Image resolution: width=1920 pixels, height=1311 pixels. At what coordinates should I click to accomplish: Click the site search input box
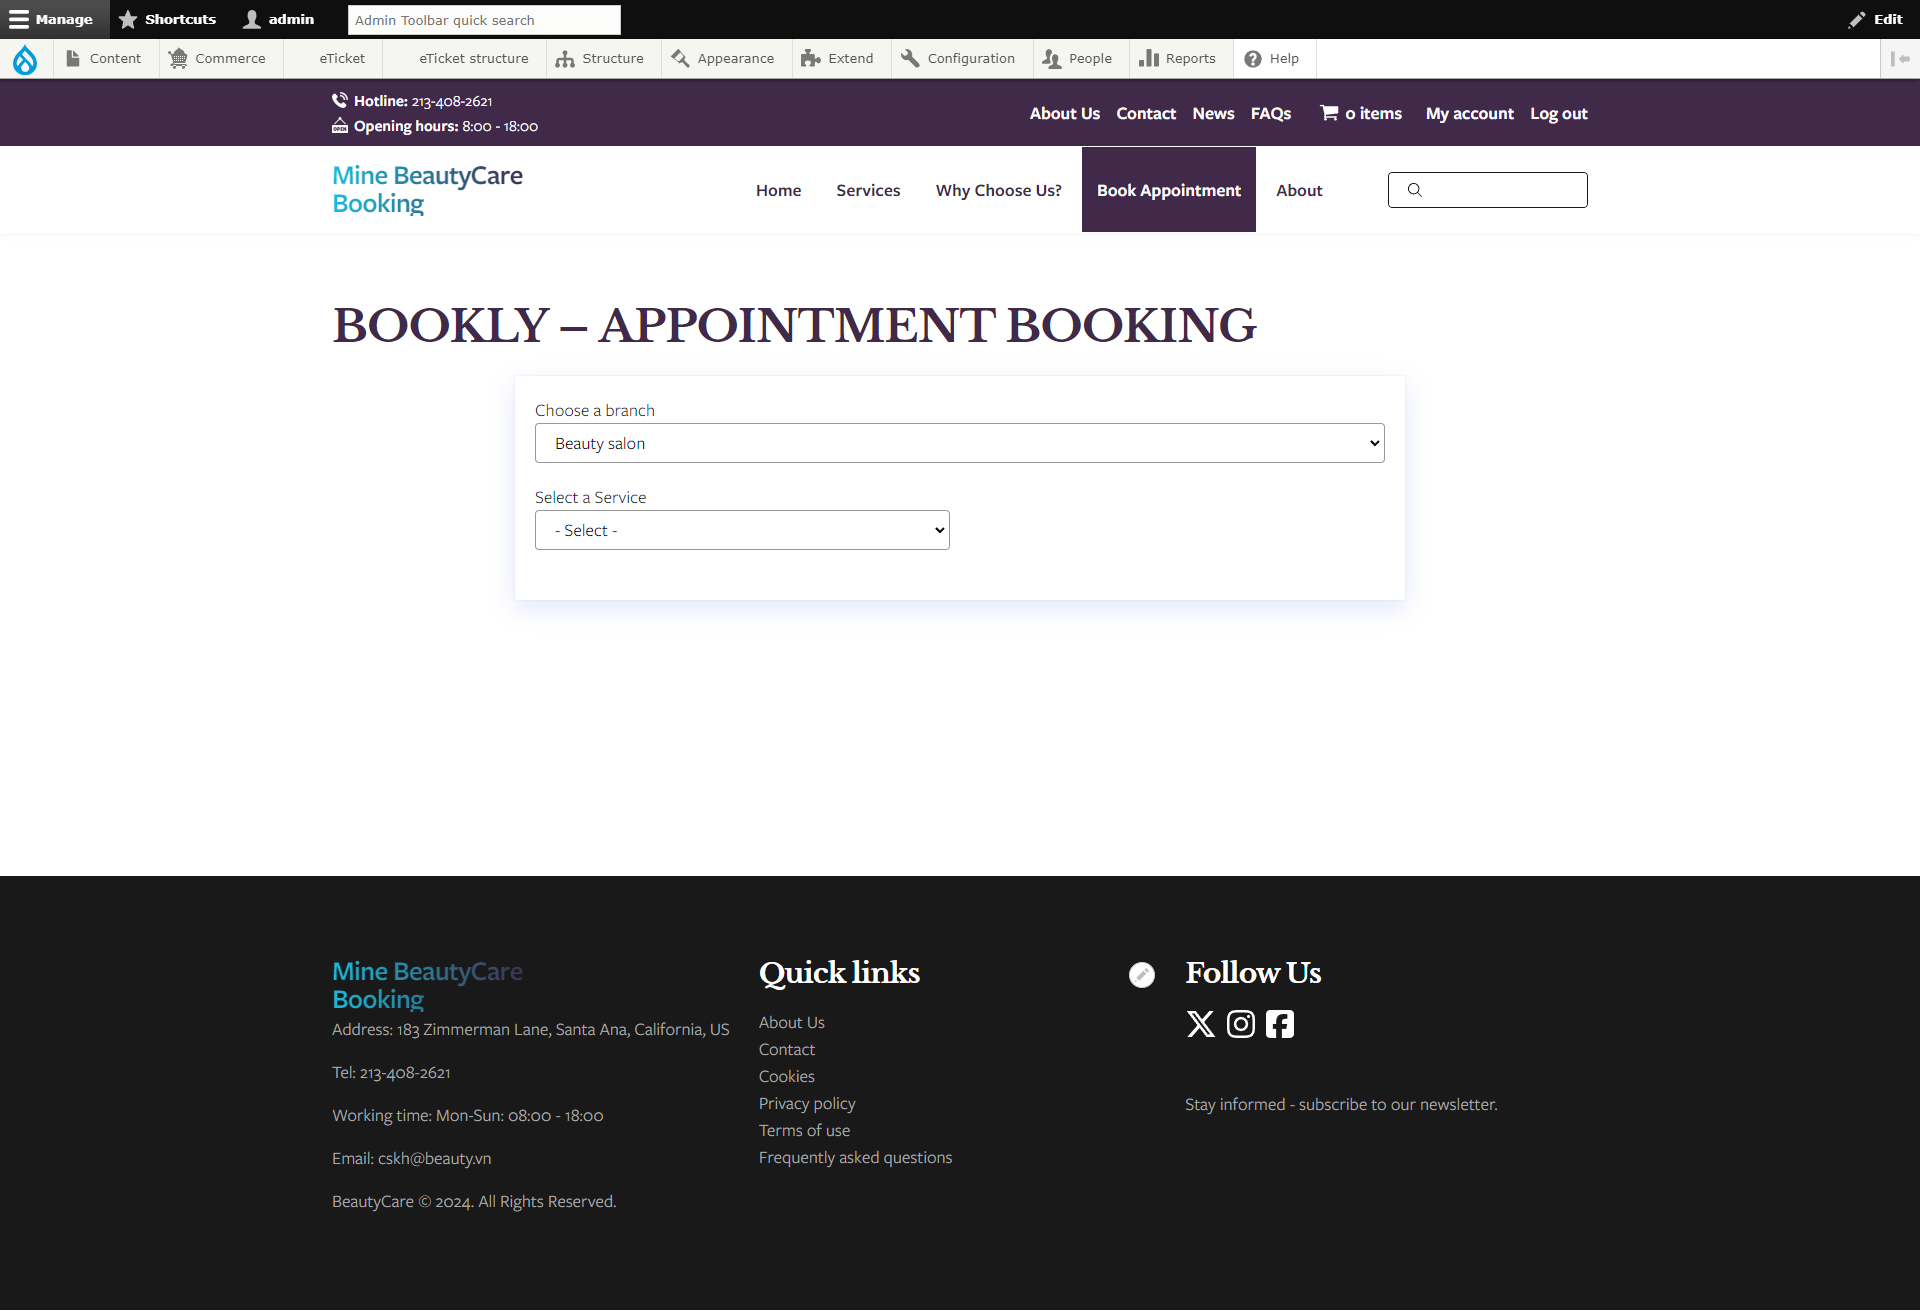coord(1487,190)
